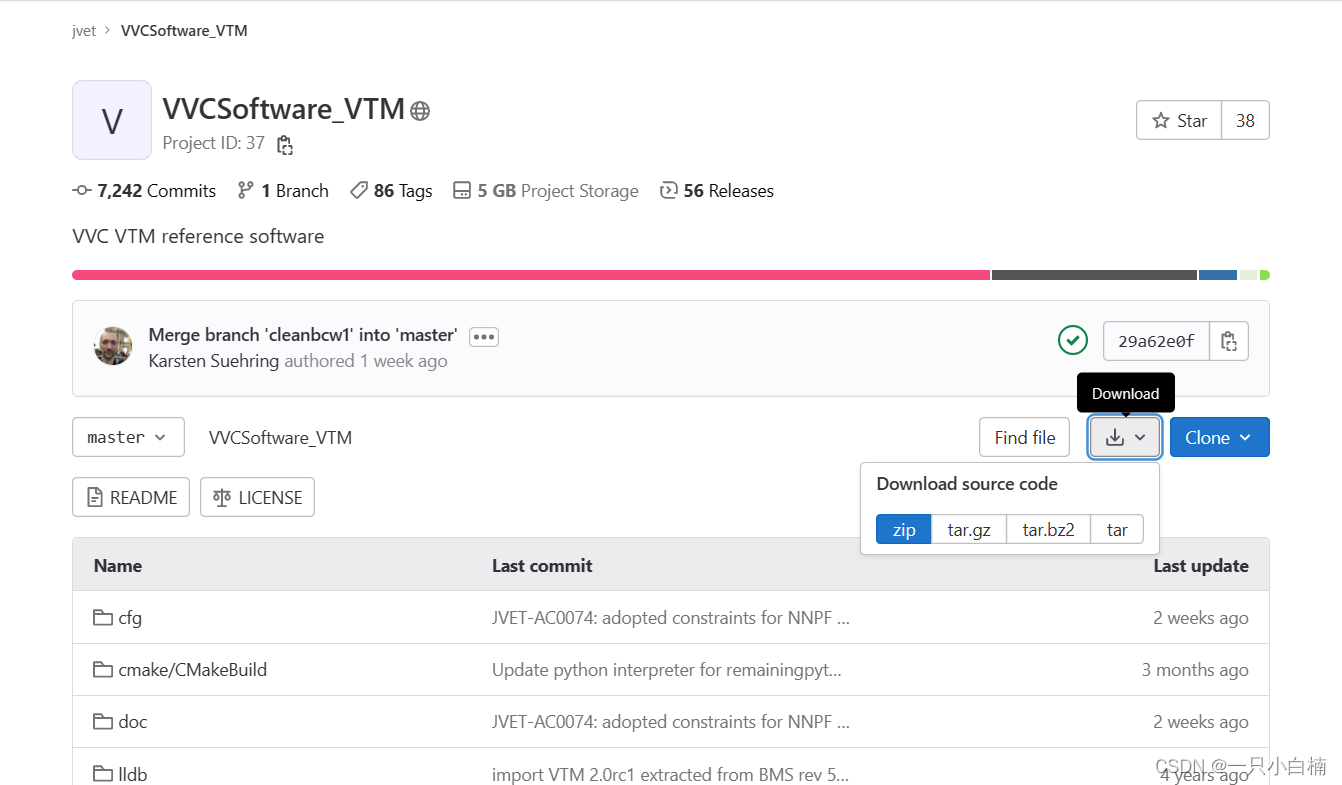Open 'Update python interpreter' commit message
This screenshot has width=1342, height=785.
tap(667, 670)
